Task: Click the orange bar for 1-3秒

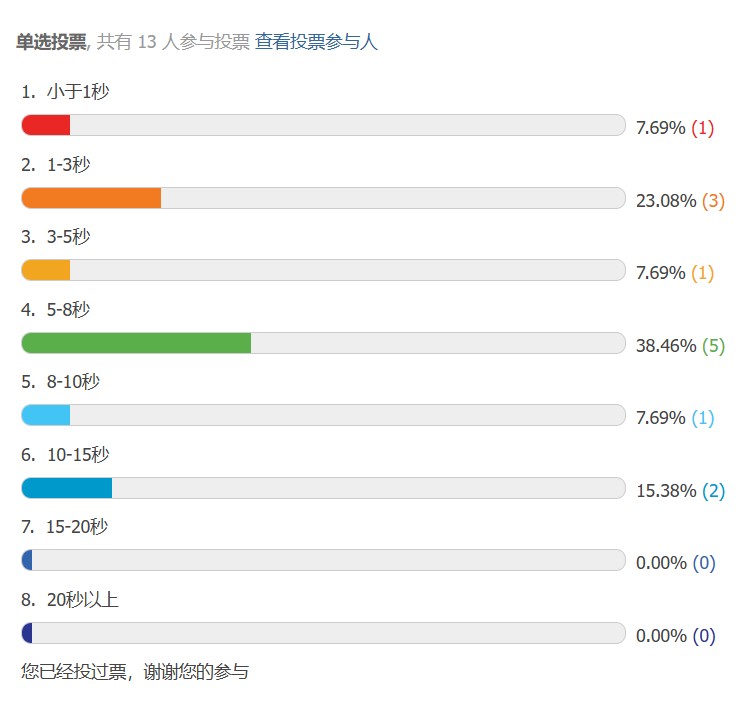Action: 91,198
